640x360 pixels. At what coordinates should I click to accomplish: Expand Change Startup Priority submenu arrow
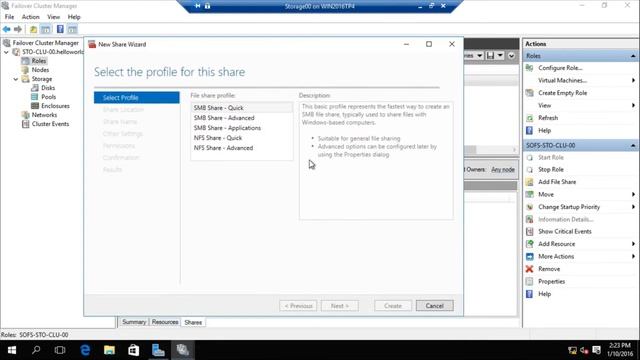(633, 207)
